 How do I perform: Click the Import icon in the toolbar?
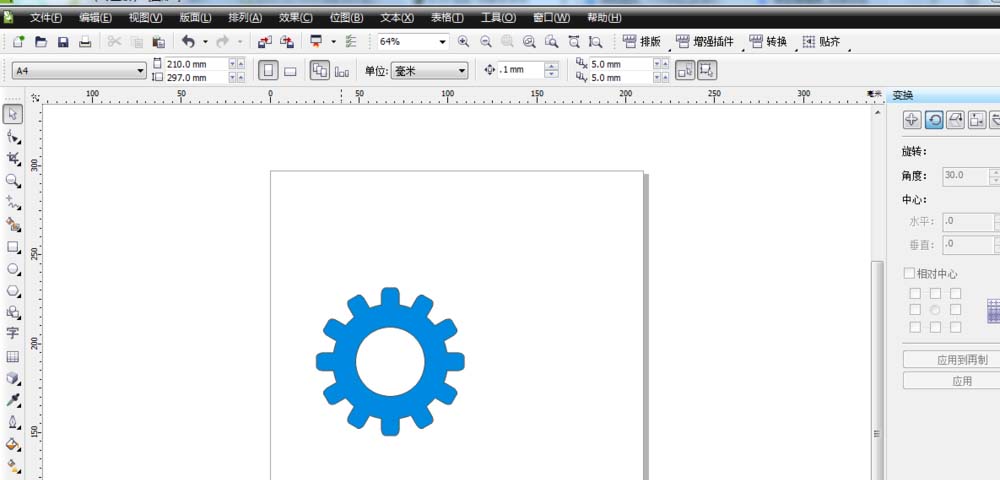pyautogui.click(x=265, y=42)
